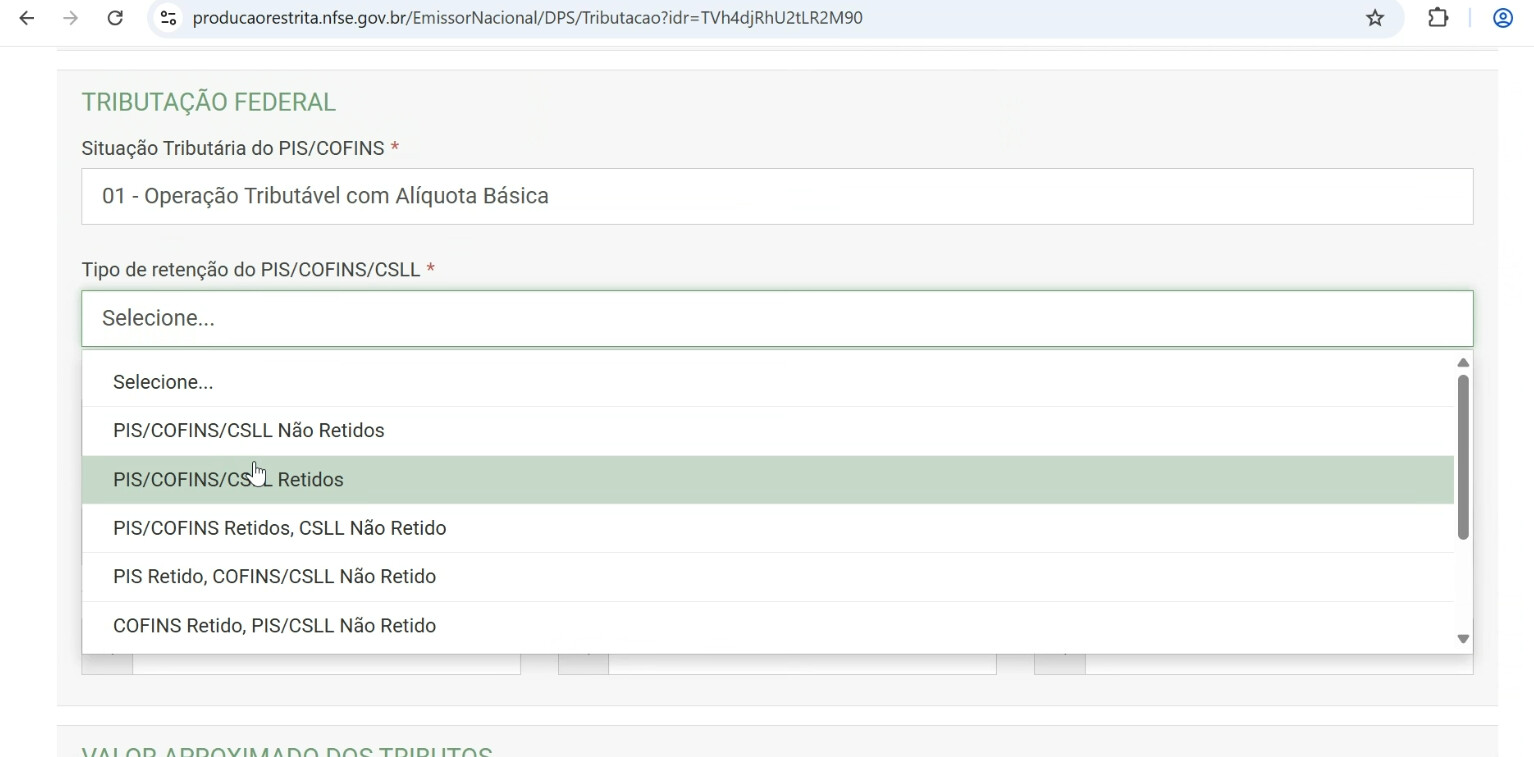Image resolution: width=1534 pixels, height=757 pixels.
Task: Click the browser address bar URL
Action: pos(527,18)
